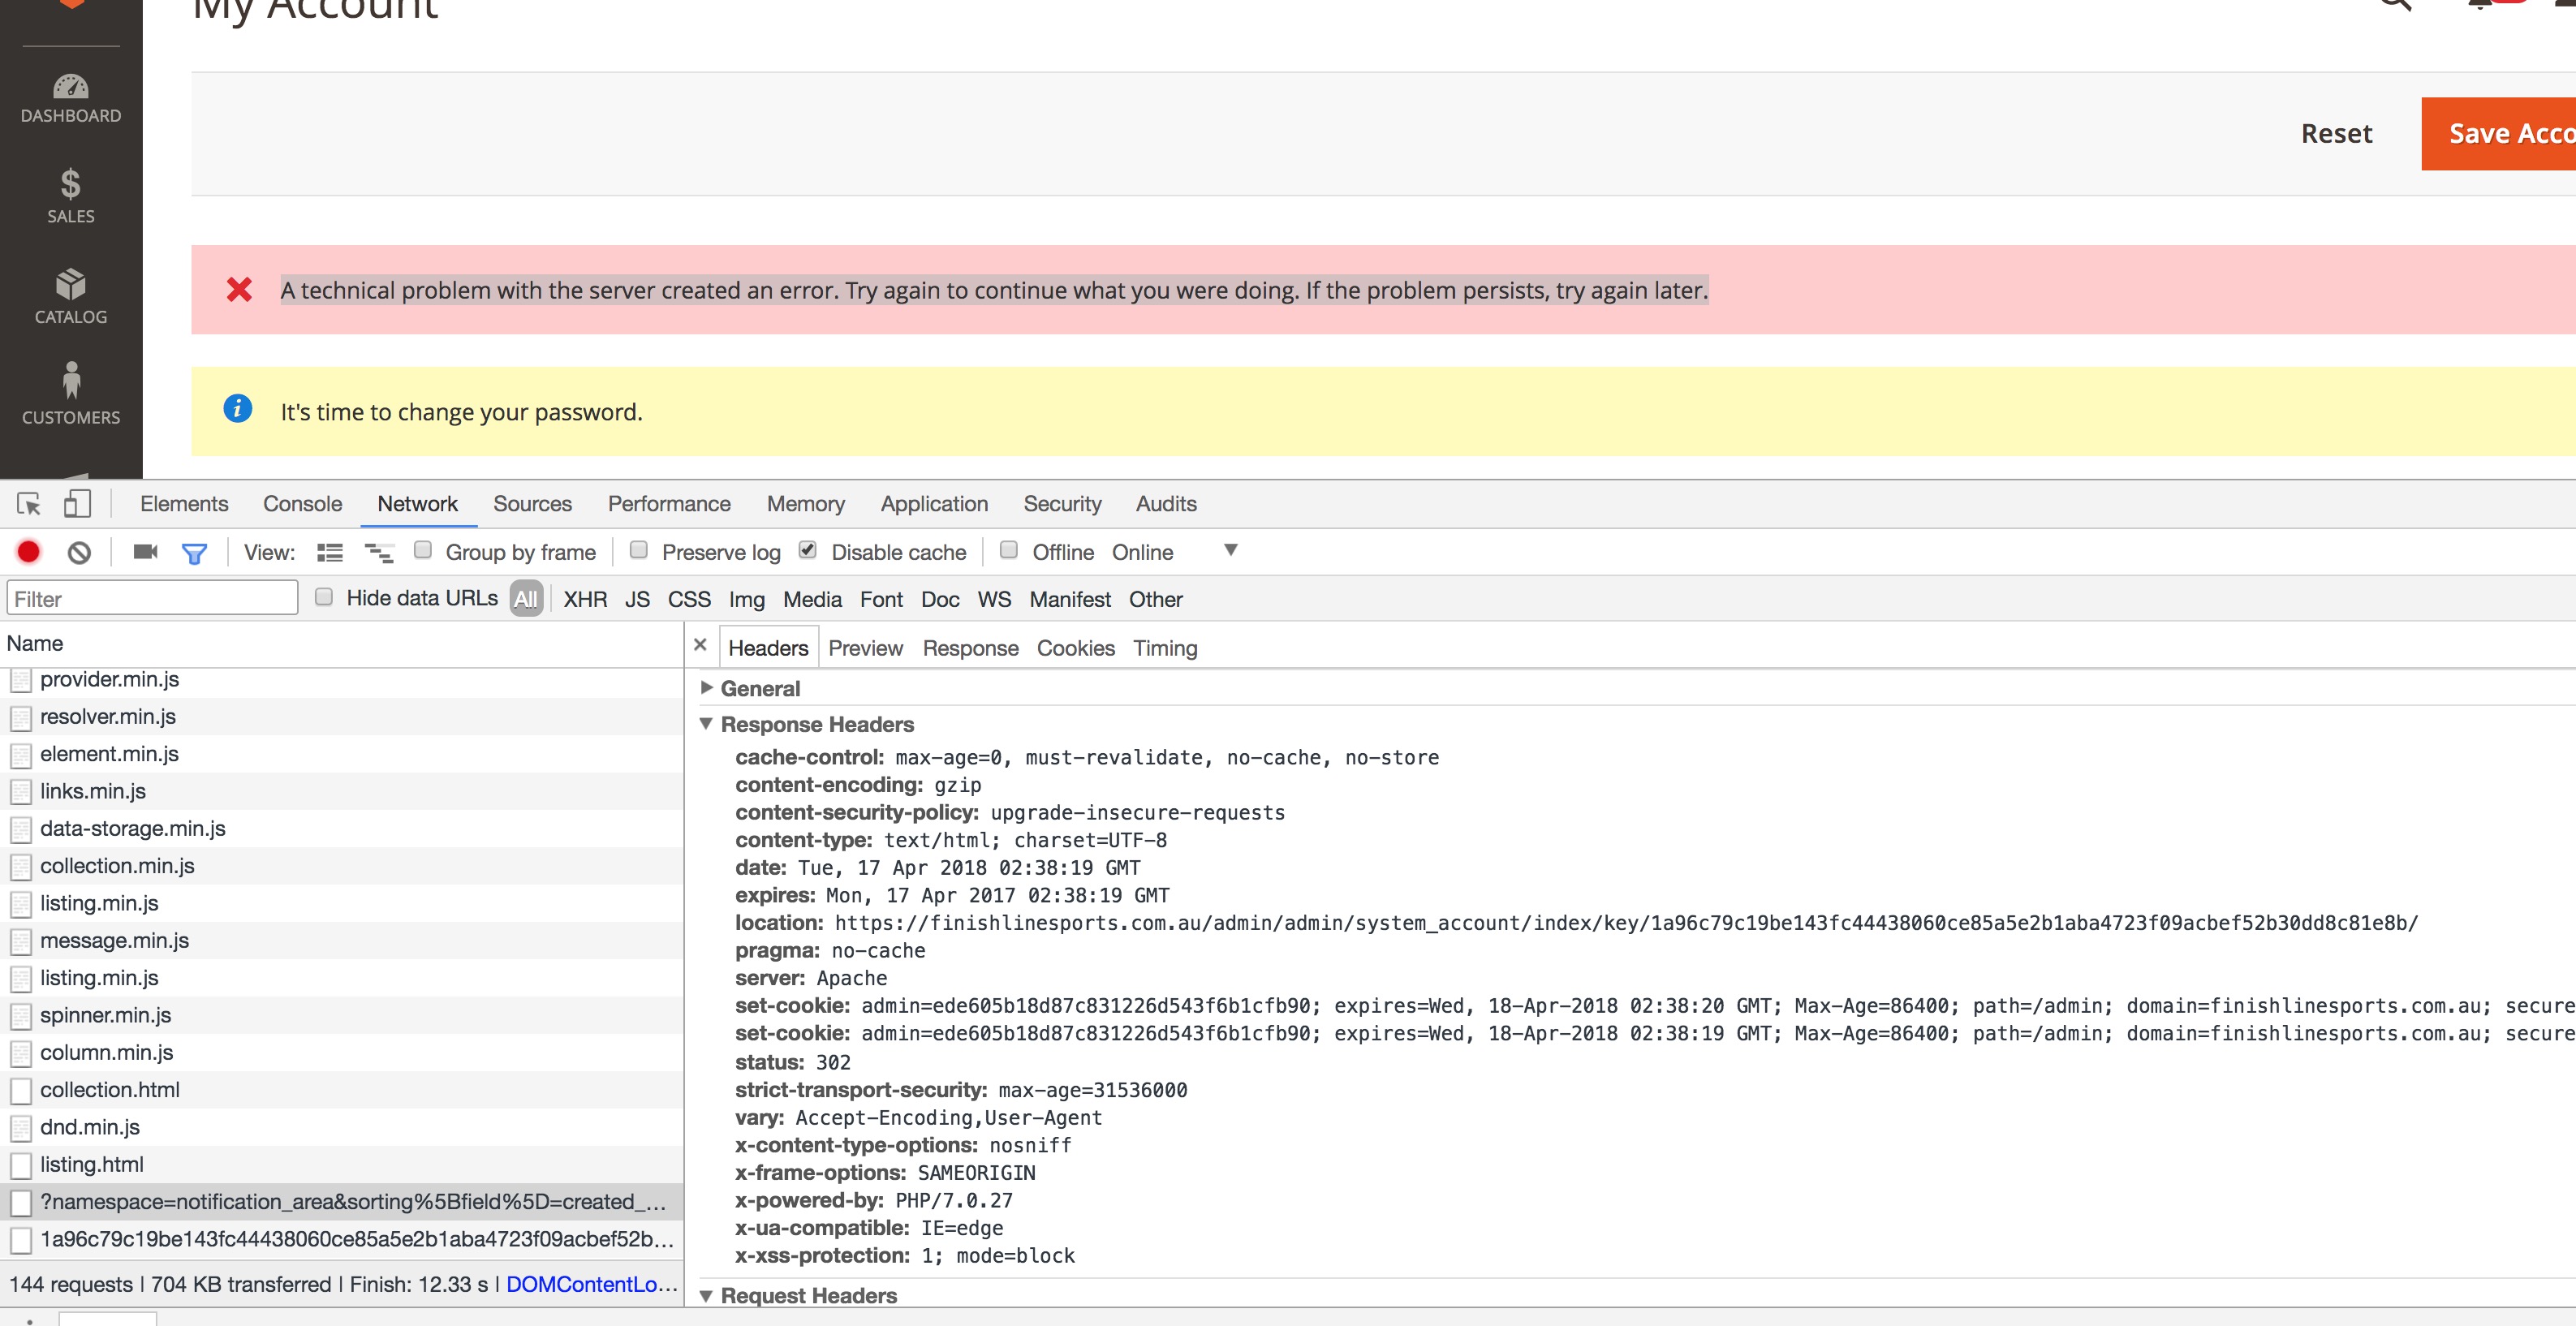
Task: Switch to the Cookies tab
Action: click(1075, 648)
